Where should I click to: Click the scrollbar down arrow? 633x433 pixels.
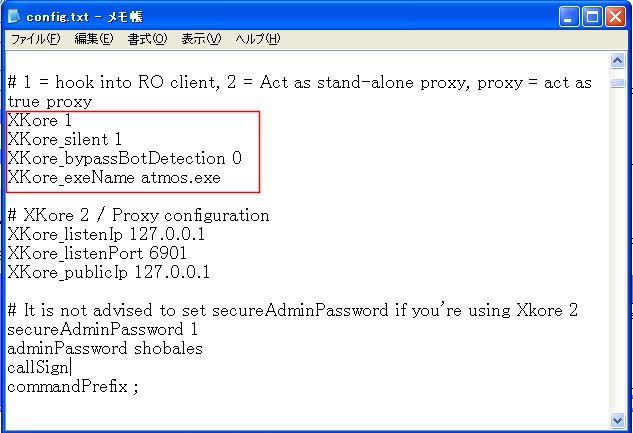617,420
